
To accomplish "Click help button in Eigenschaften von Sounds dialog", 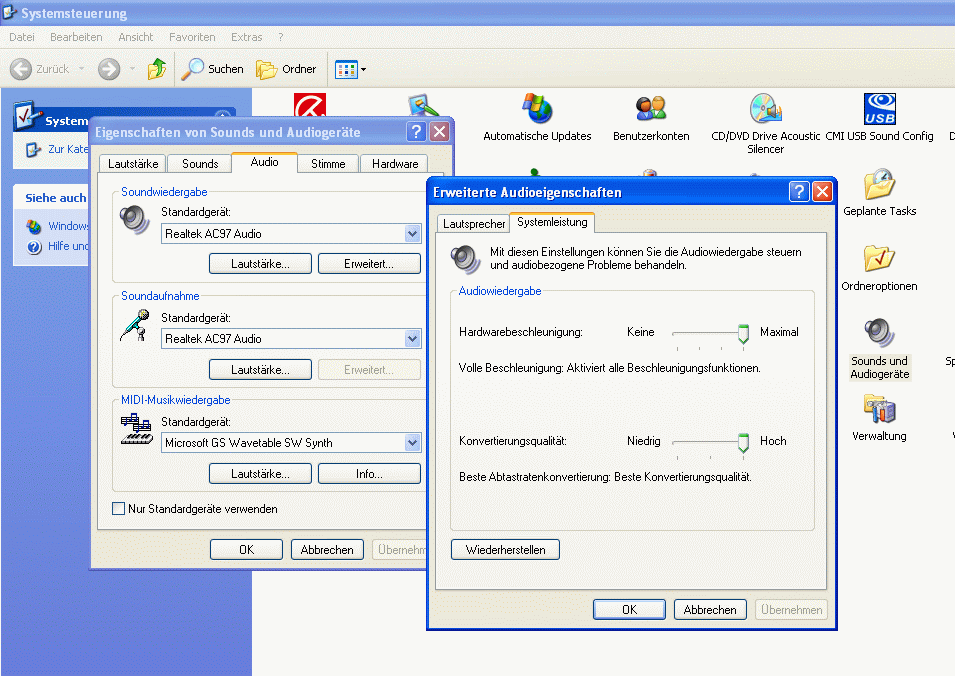I will click(417, 132).
